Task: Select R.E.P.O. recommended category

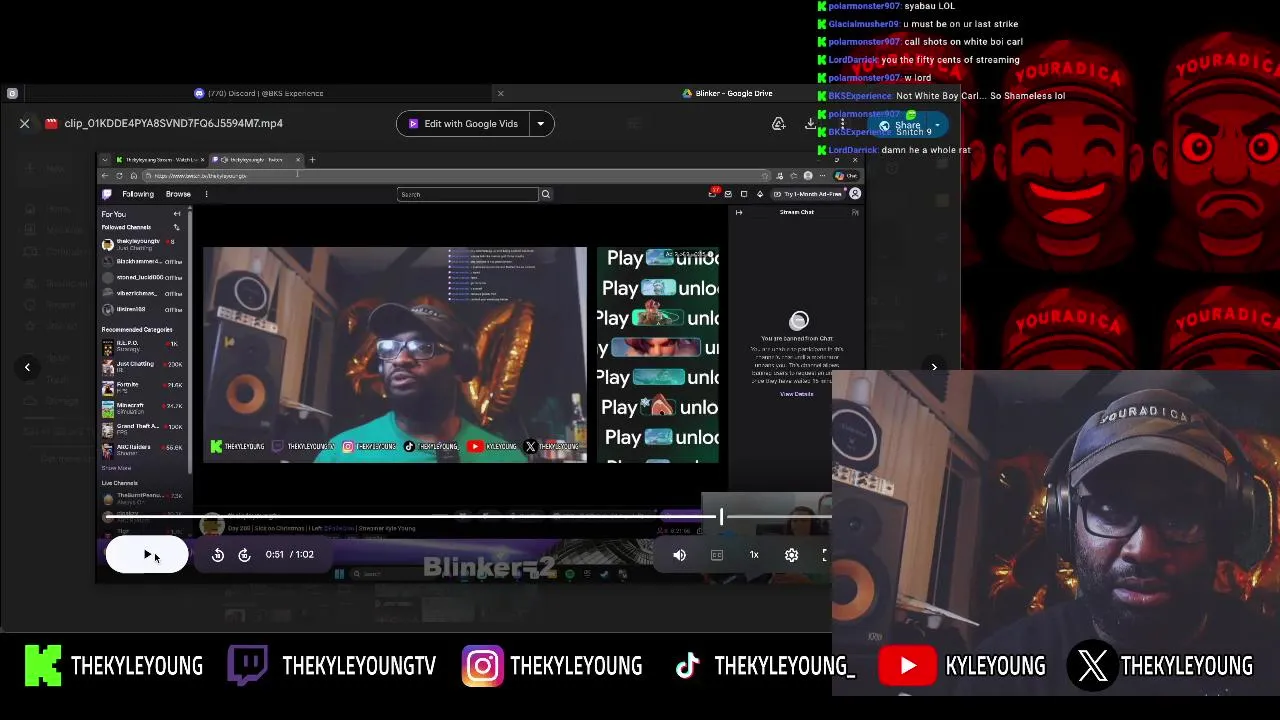Action: click(x=142, y=346)
